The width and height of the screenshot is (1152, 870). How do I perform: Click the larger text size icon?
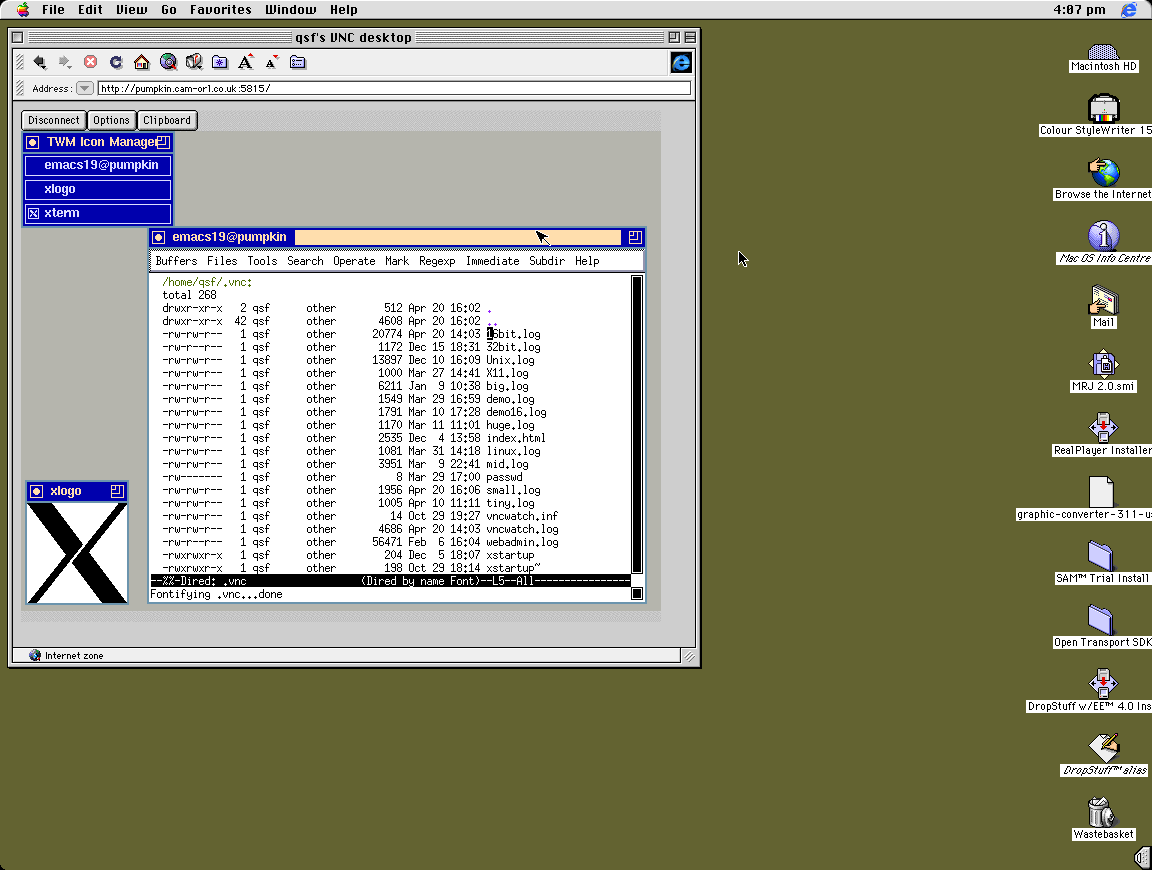(246, 62)
